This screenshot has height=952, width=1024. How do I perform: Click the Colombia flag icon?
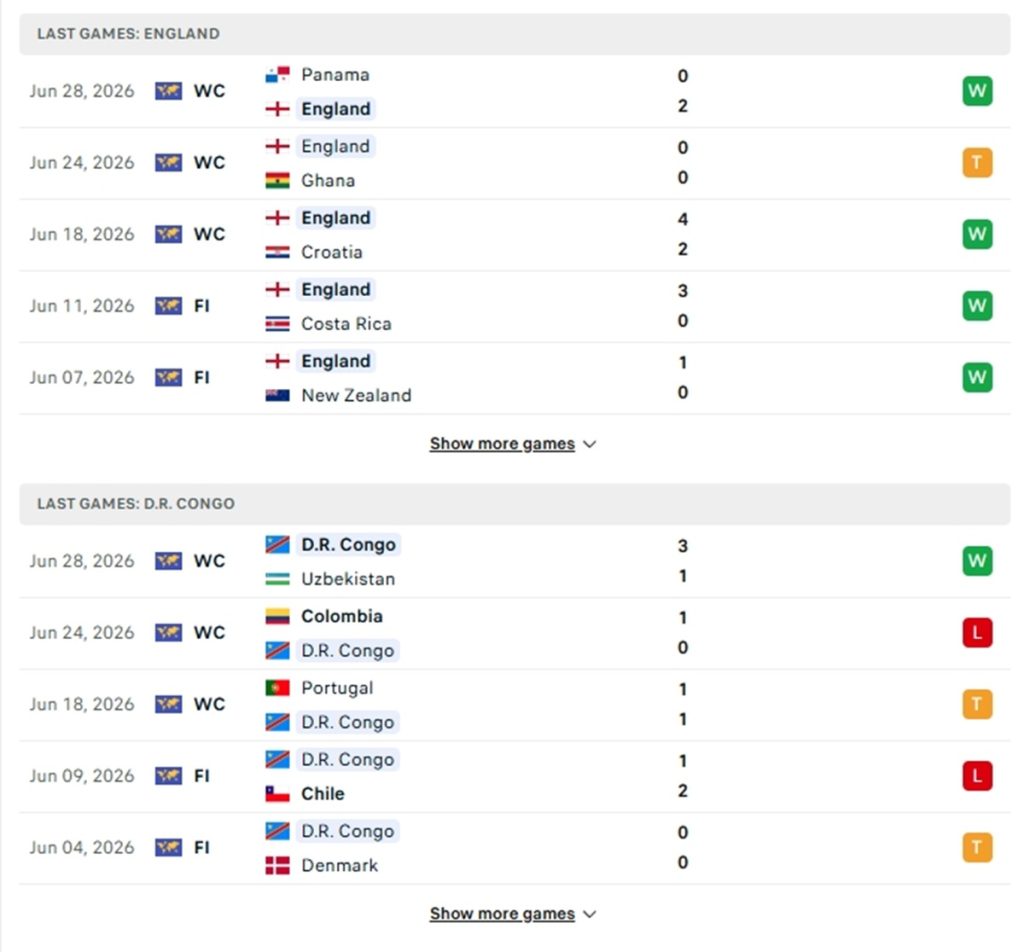click(x=278, y=616)
